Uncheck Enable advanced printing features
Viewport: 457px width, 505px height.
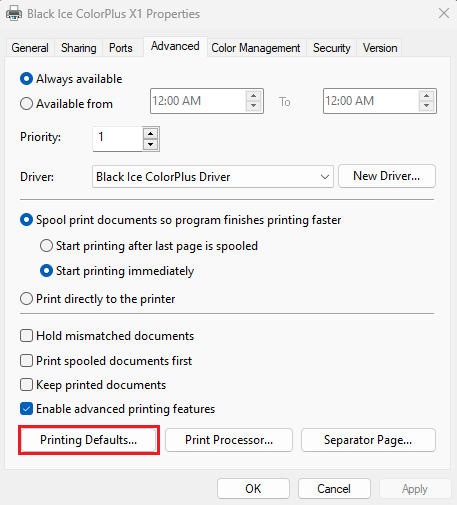tap(26, 409)
